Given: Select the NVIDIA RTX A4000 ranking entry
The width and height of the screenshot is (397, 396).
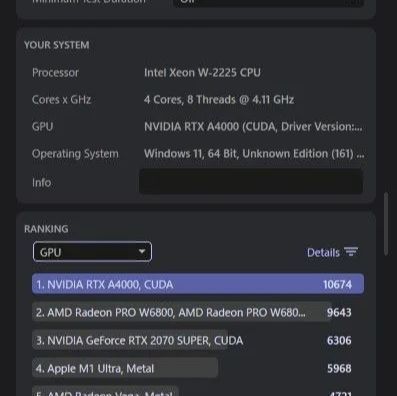Looking at the screenshot, I should coord(198,284).
